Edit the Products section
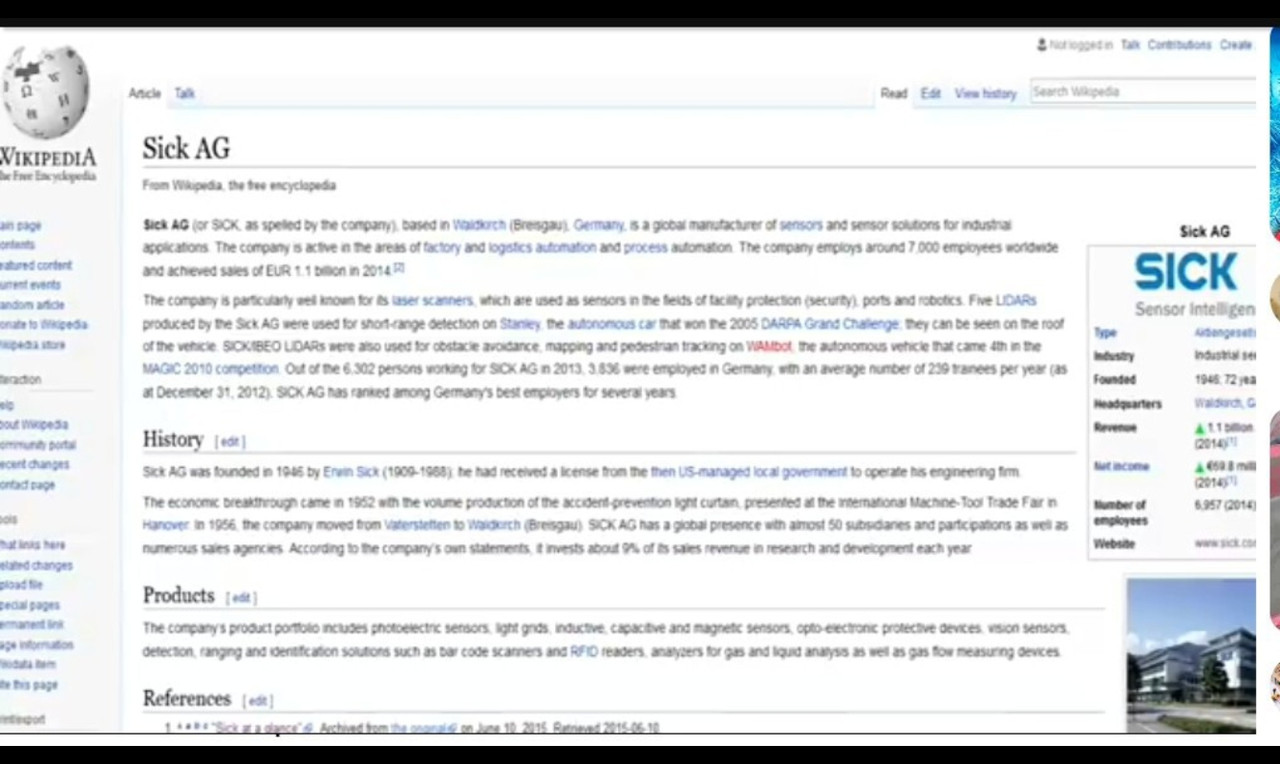Screen dimensions: 1280x764 coord(241,598)
